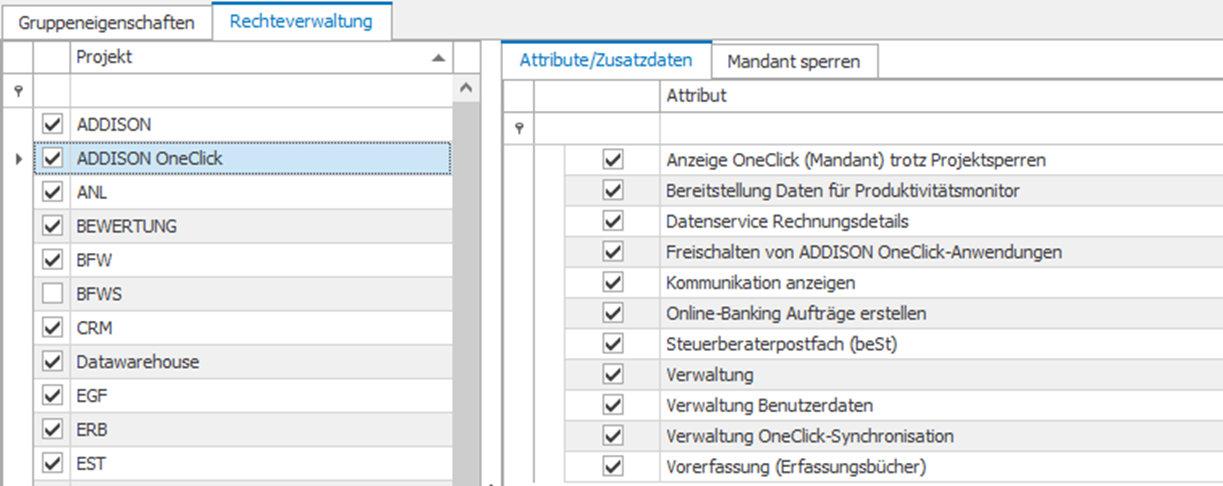Click the filter key icon in project list
1223x486 pixels.
(x=16, y=90)
